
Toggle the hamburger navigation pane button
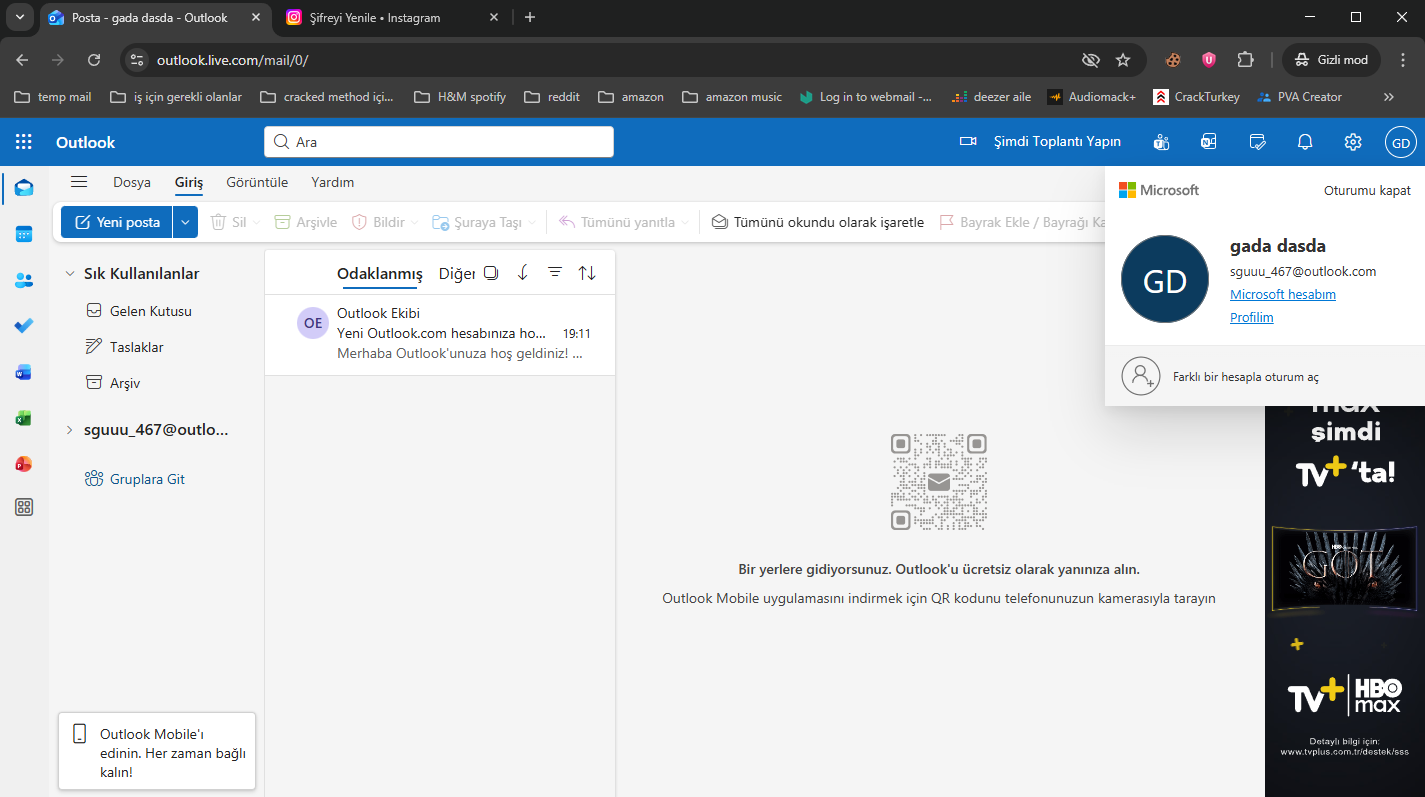(x=79, y=181)
